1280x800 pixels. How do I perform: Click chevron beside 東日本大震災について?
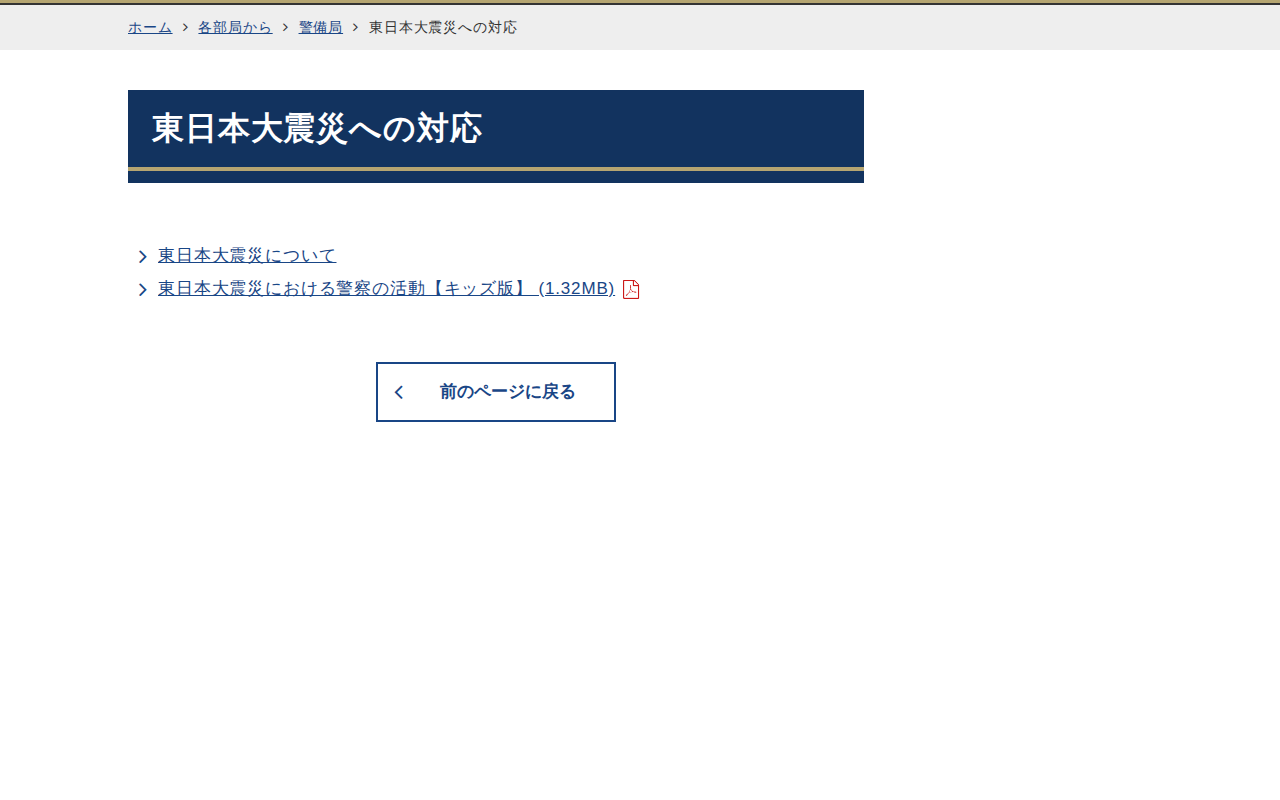(x=142, y=257)
